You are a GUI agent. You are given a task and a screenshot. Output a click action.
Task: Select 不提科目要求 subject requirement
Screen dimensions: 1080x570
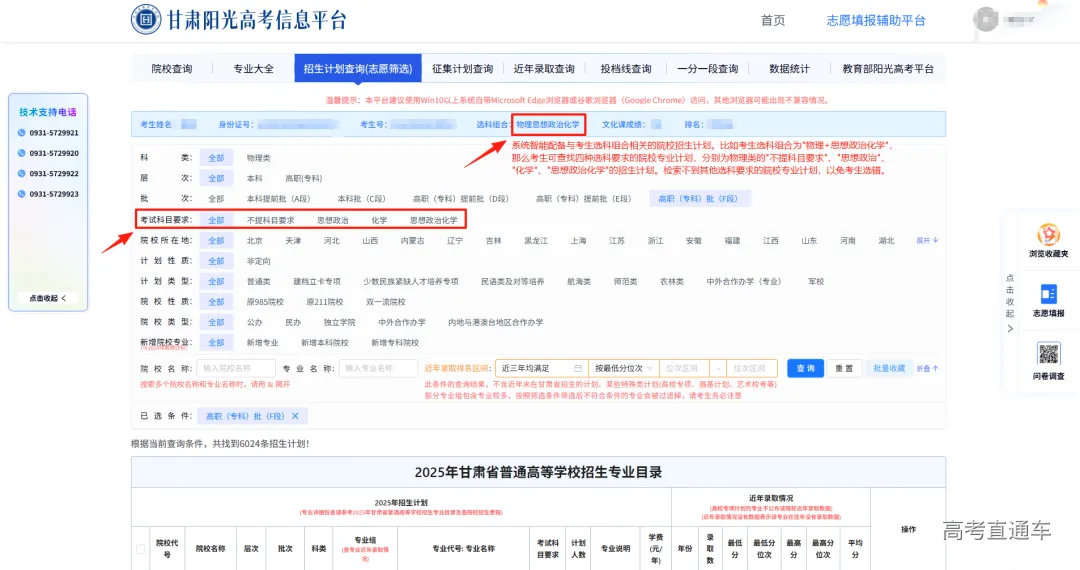coord(270,220)
